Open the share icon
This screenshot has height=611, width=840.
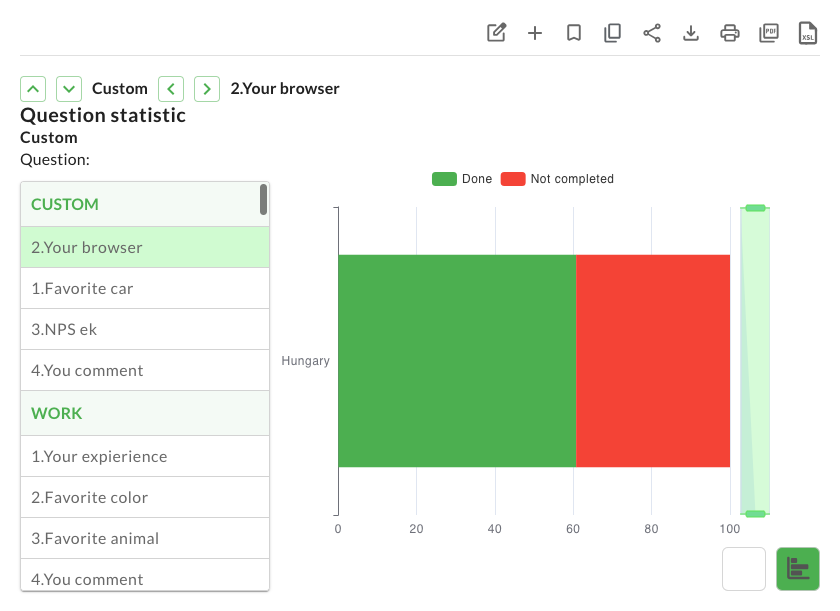[x=652, y=33]
